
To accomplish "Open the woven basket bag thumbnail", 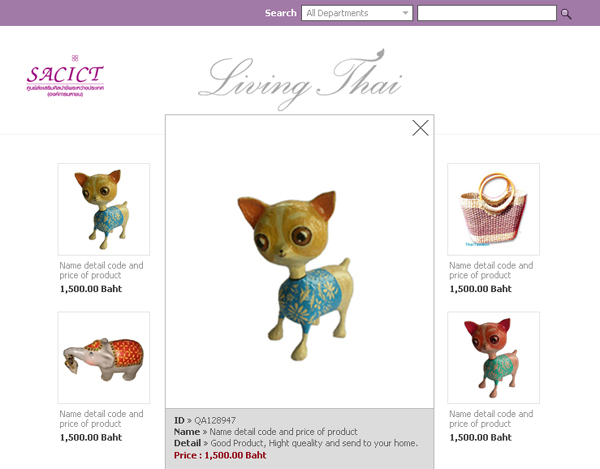I will coord(493,209).
